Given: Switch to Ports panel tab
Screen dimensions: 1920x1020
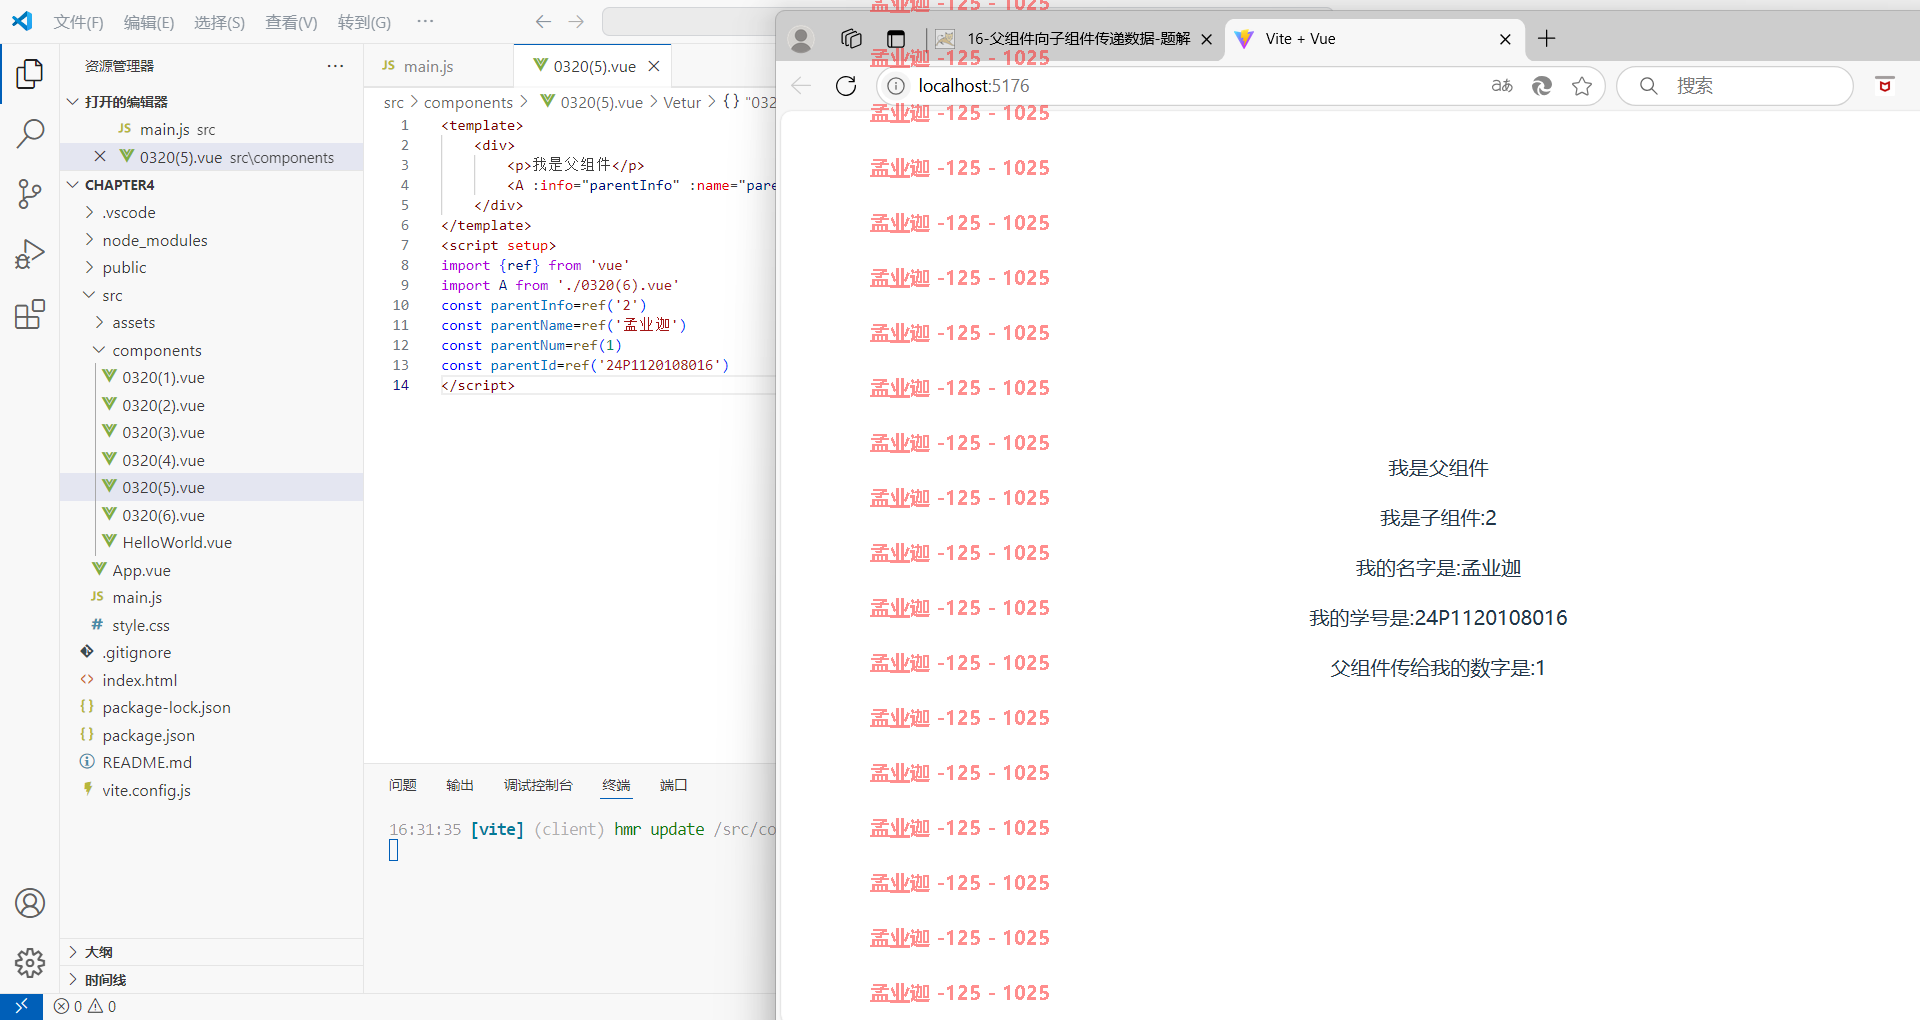Looking at the screenshot, I should click(674, 785).
